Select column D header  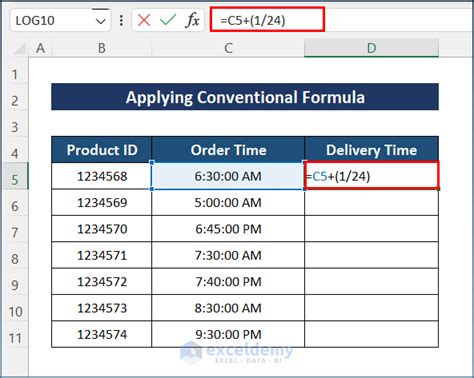point(371,49)
